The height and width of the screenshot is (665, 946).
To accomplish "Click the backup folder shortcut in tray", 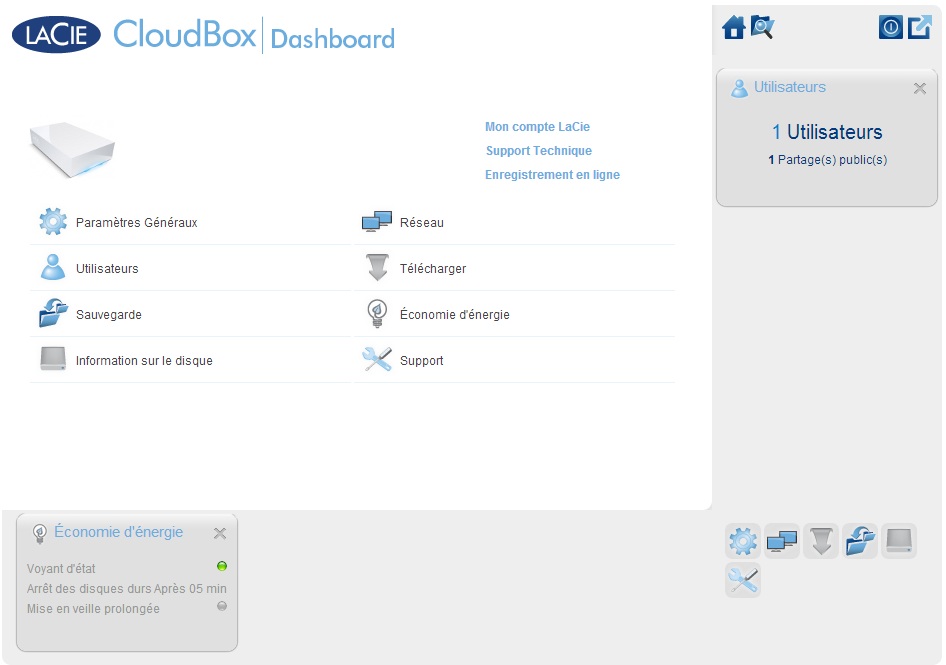I will 860,541.
